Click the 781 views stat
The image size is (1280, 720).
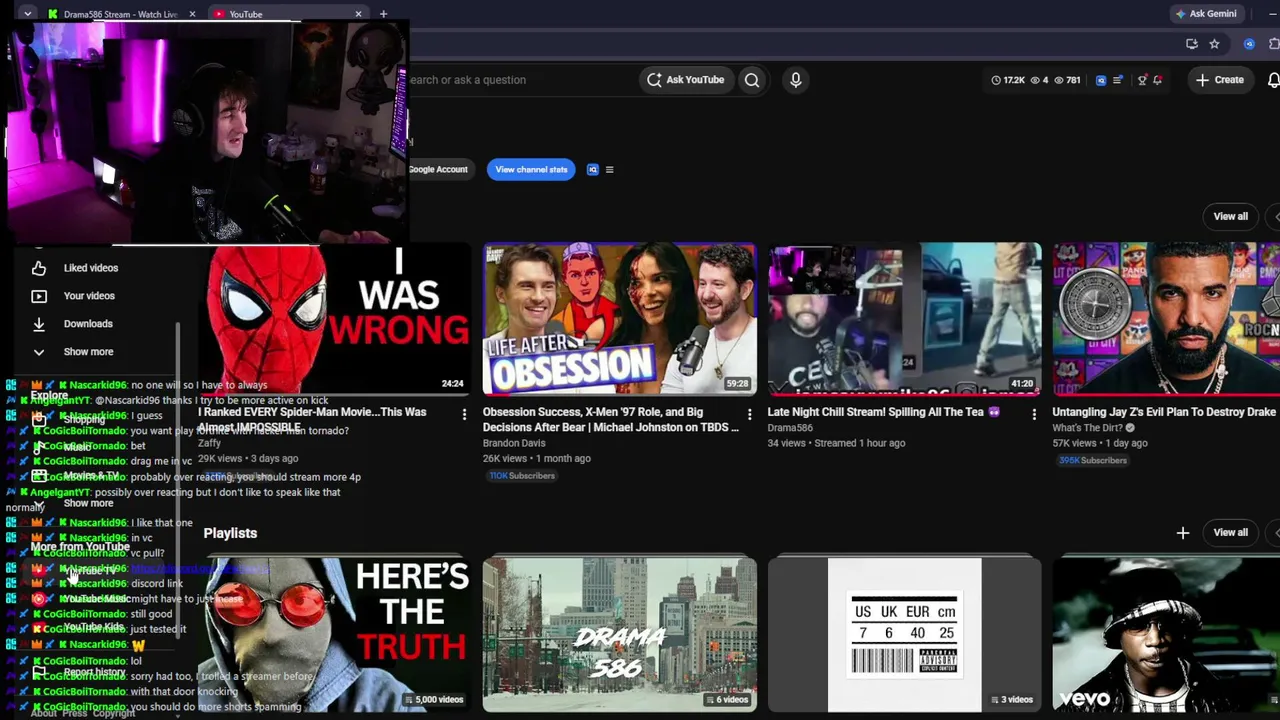point(1067,80)
